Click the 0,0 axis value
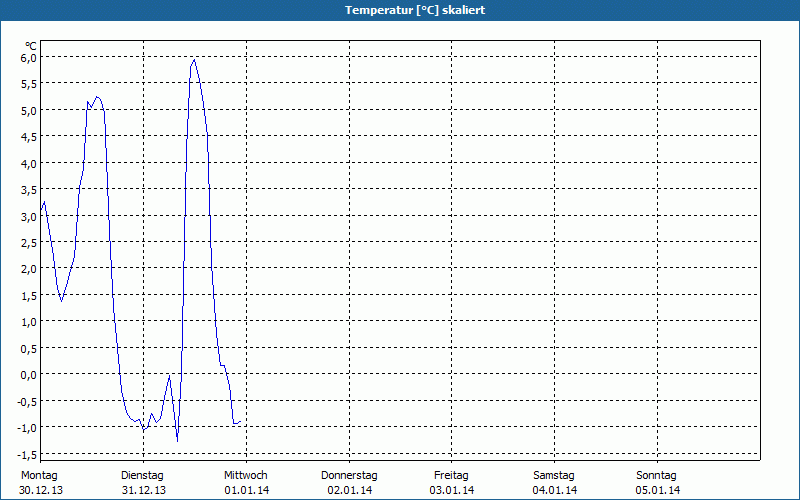Screen dimensions: 800x500 click(x=29, y=375)
